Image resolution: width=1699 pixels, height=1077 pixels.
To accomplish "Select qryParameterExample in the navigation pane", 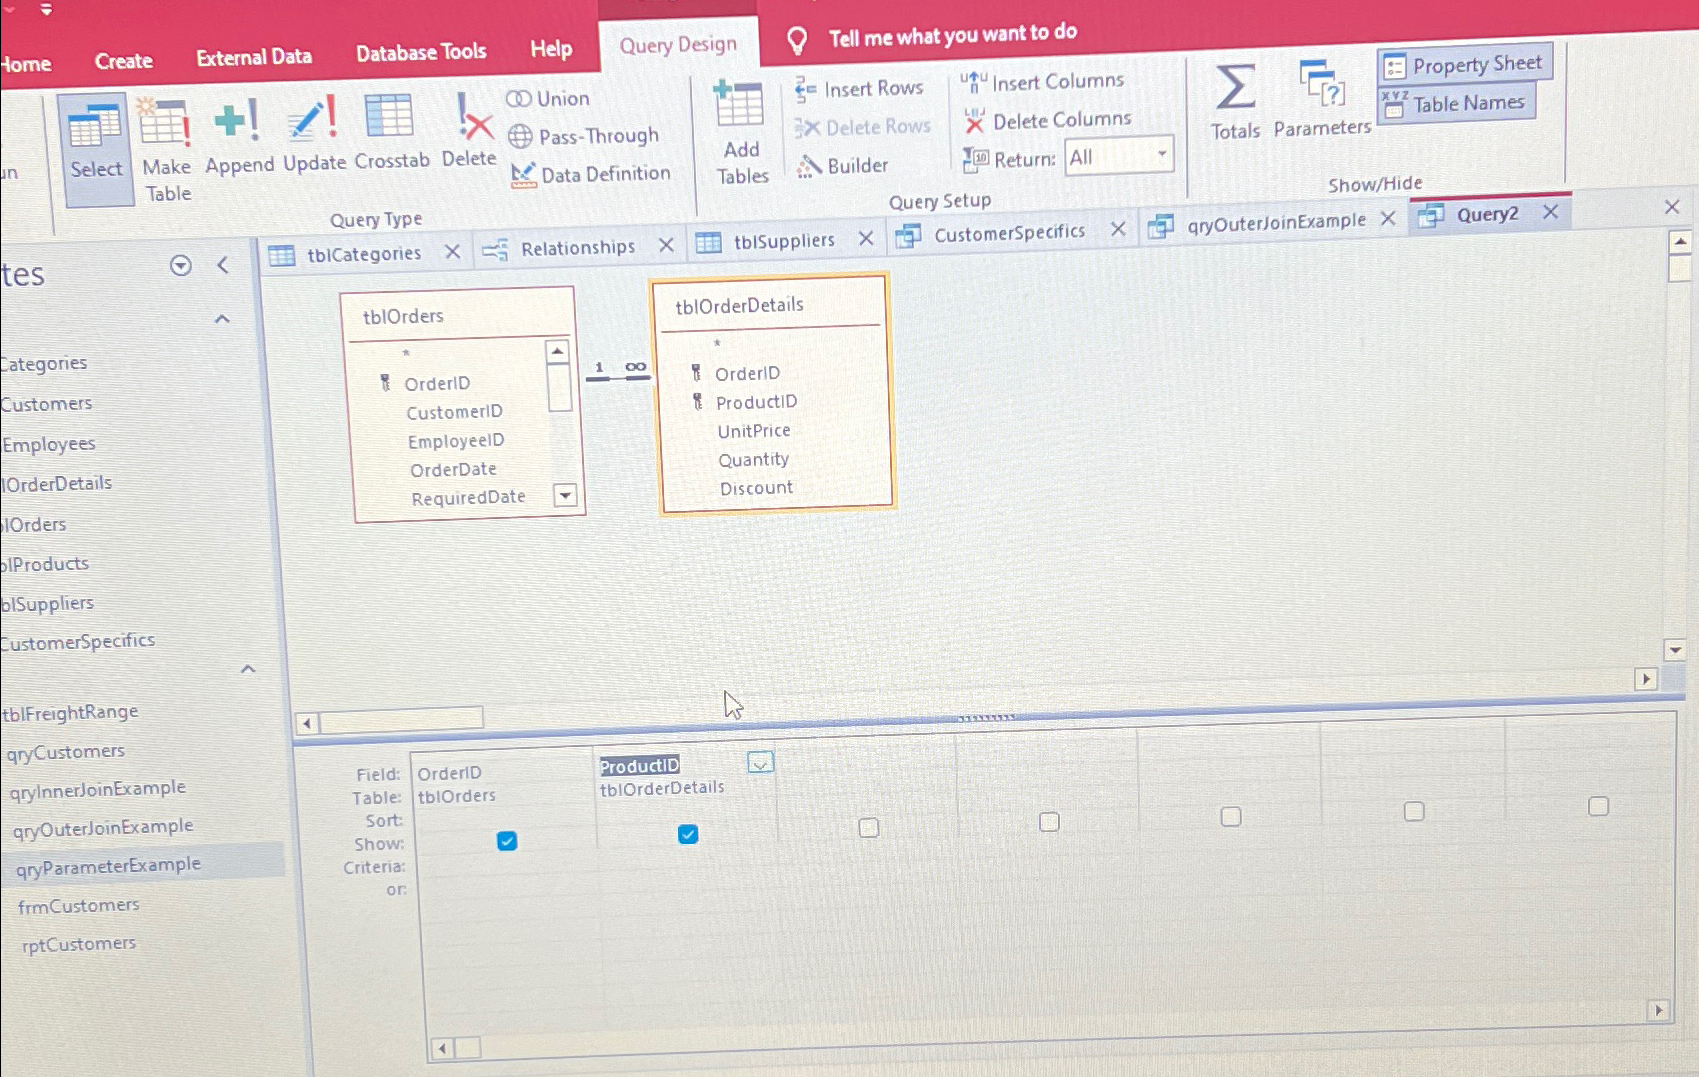I will tap(109, 865).
